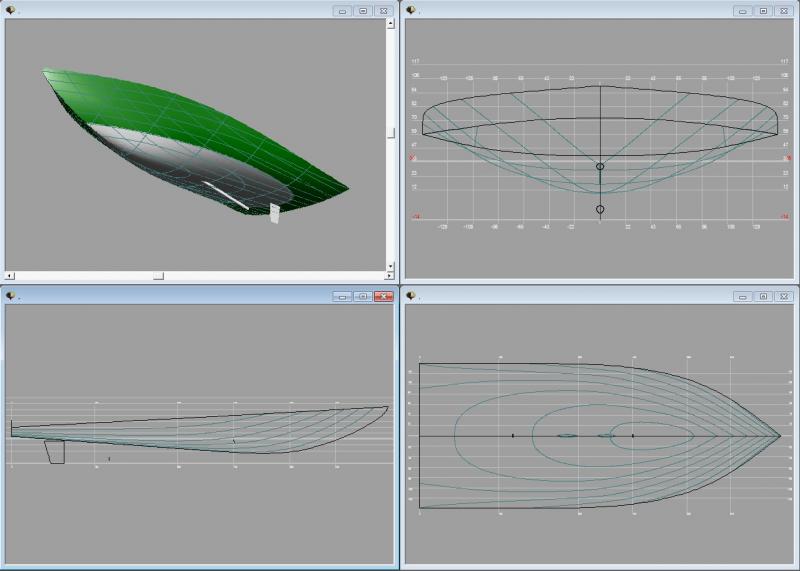Select the lower circle marker in body plan
The width and height of the screenshot is (800, 571).
(600, 210)
